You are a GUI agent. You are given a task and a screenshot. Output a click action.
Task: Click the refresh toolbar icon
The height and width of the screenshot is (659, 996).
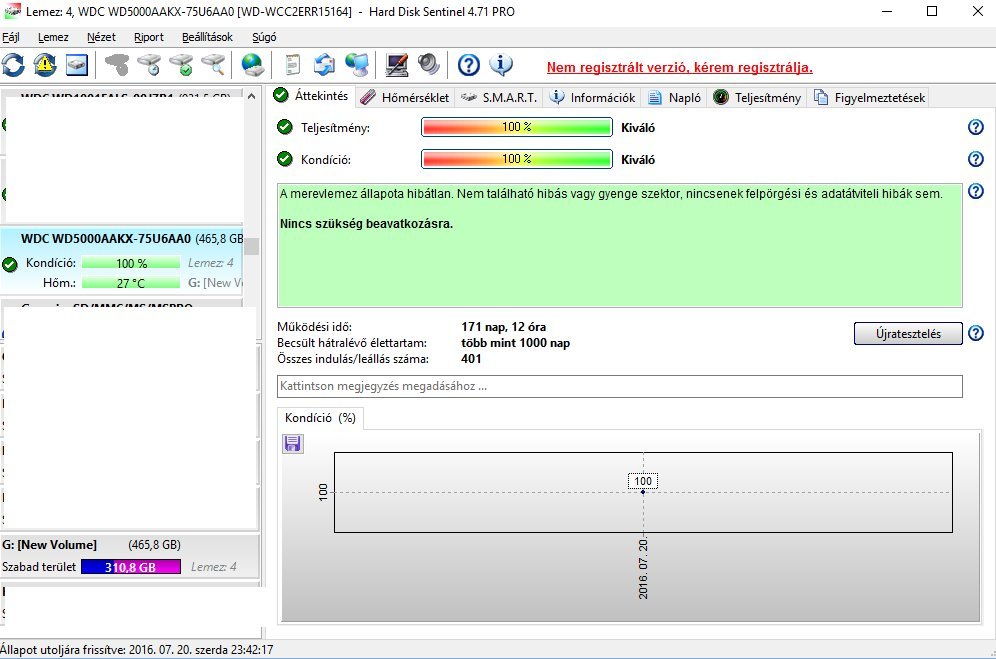click(x=13, y=65)
